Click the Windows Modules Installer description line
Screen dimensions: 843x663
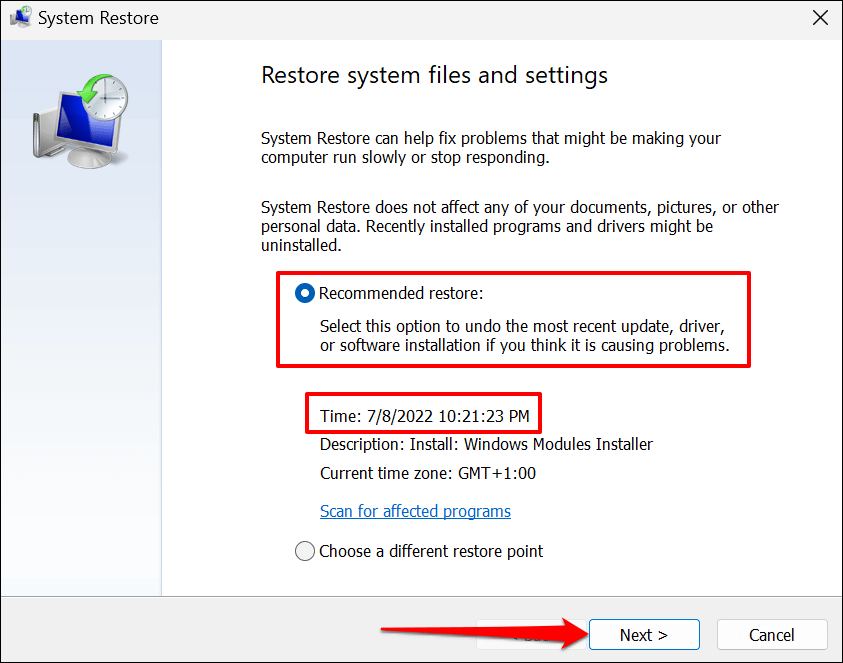click(x=486, y=444)
